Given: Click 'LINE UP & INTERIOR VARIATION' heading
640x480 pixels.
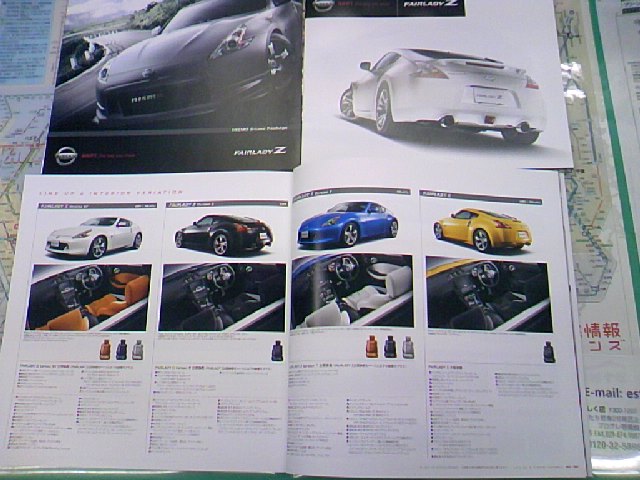Looking at the screenshot, I should 110,192.
